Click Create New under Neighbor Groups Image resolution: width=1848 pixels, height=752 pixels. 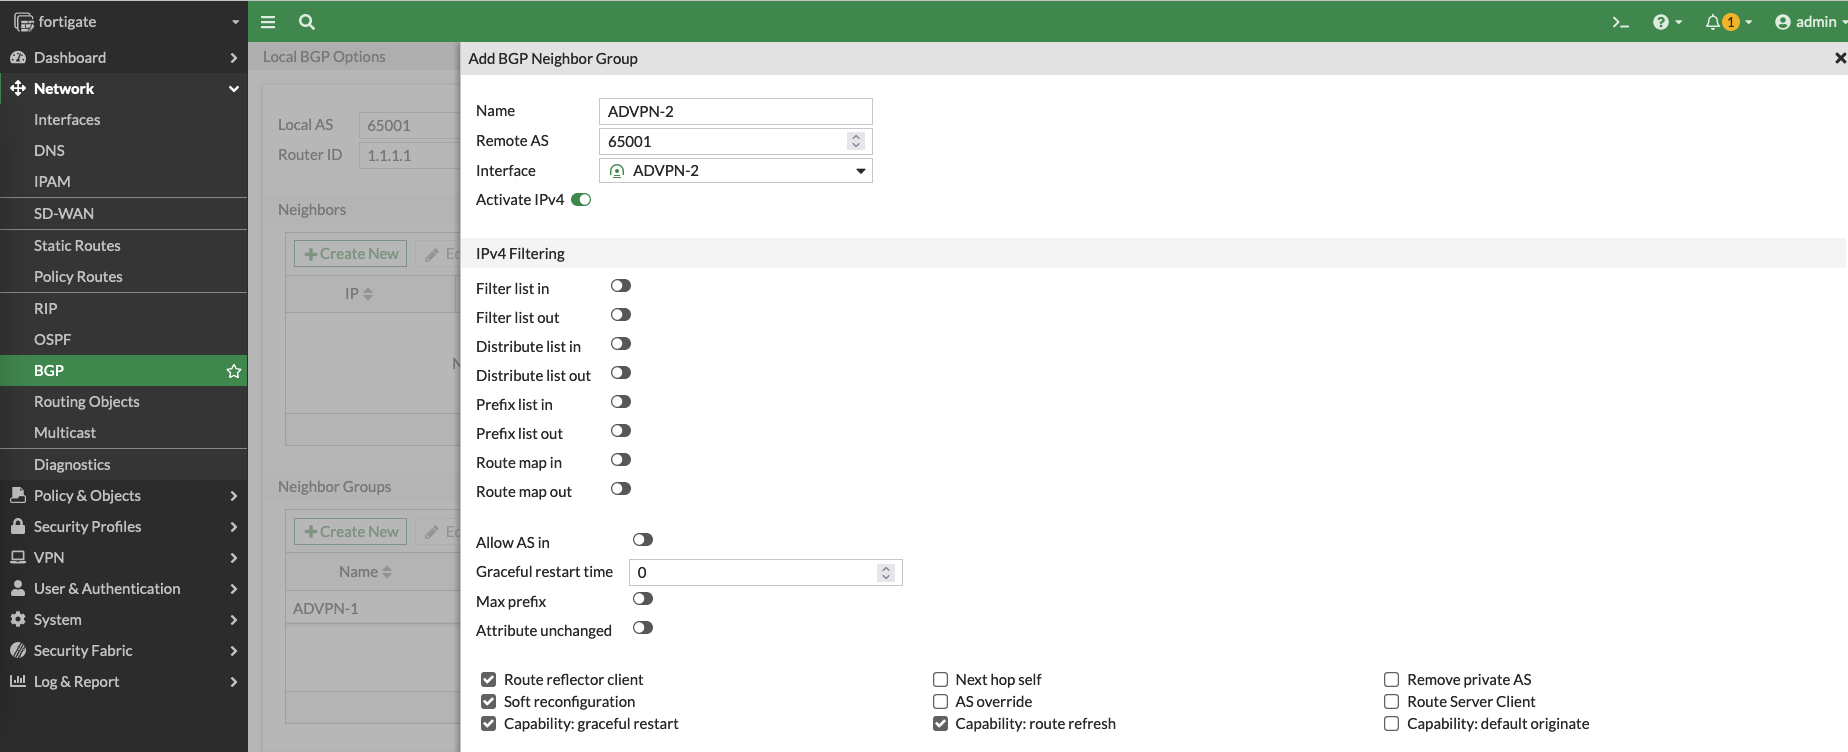click(x=351, y=532)
